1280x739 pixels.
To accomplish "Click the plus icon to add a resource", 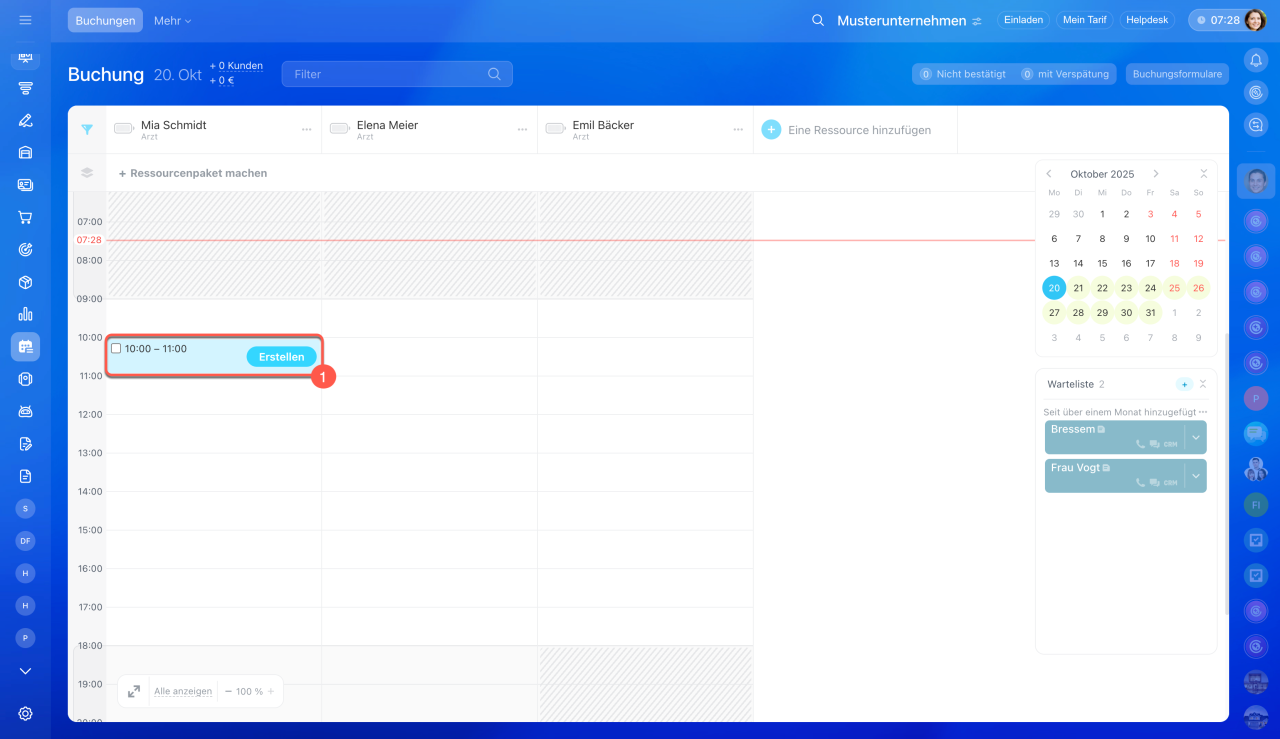I will click(771, 130).
